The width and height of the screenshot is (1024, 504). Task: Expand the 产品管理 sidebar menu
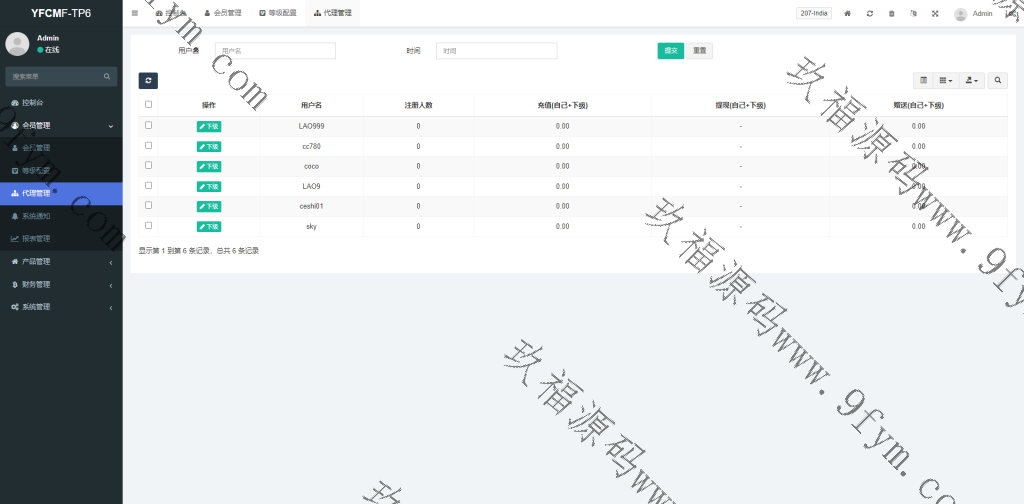point(61,262)
